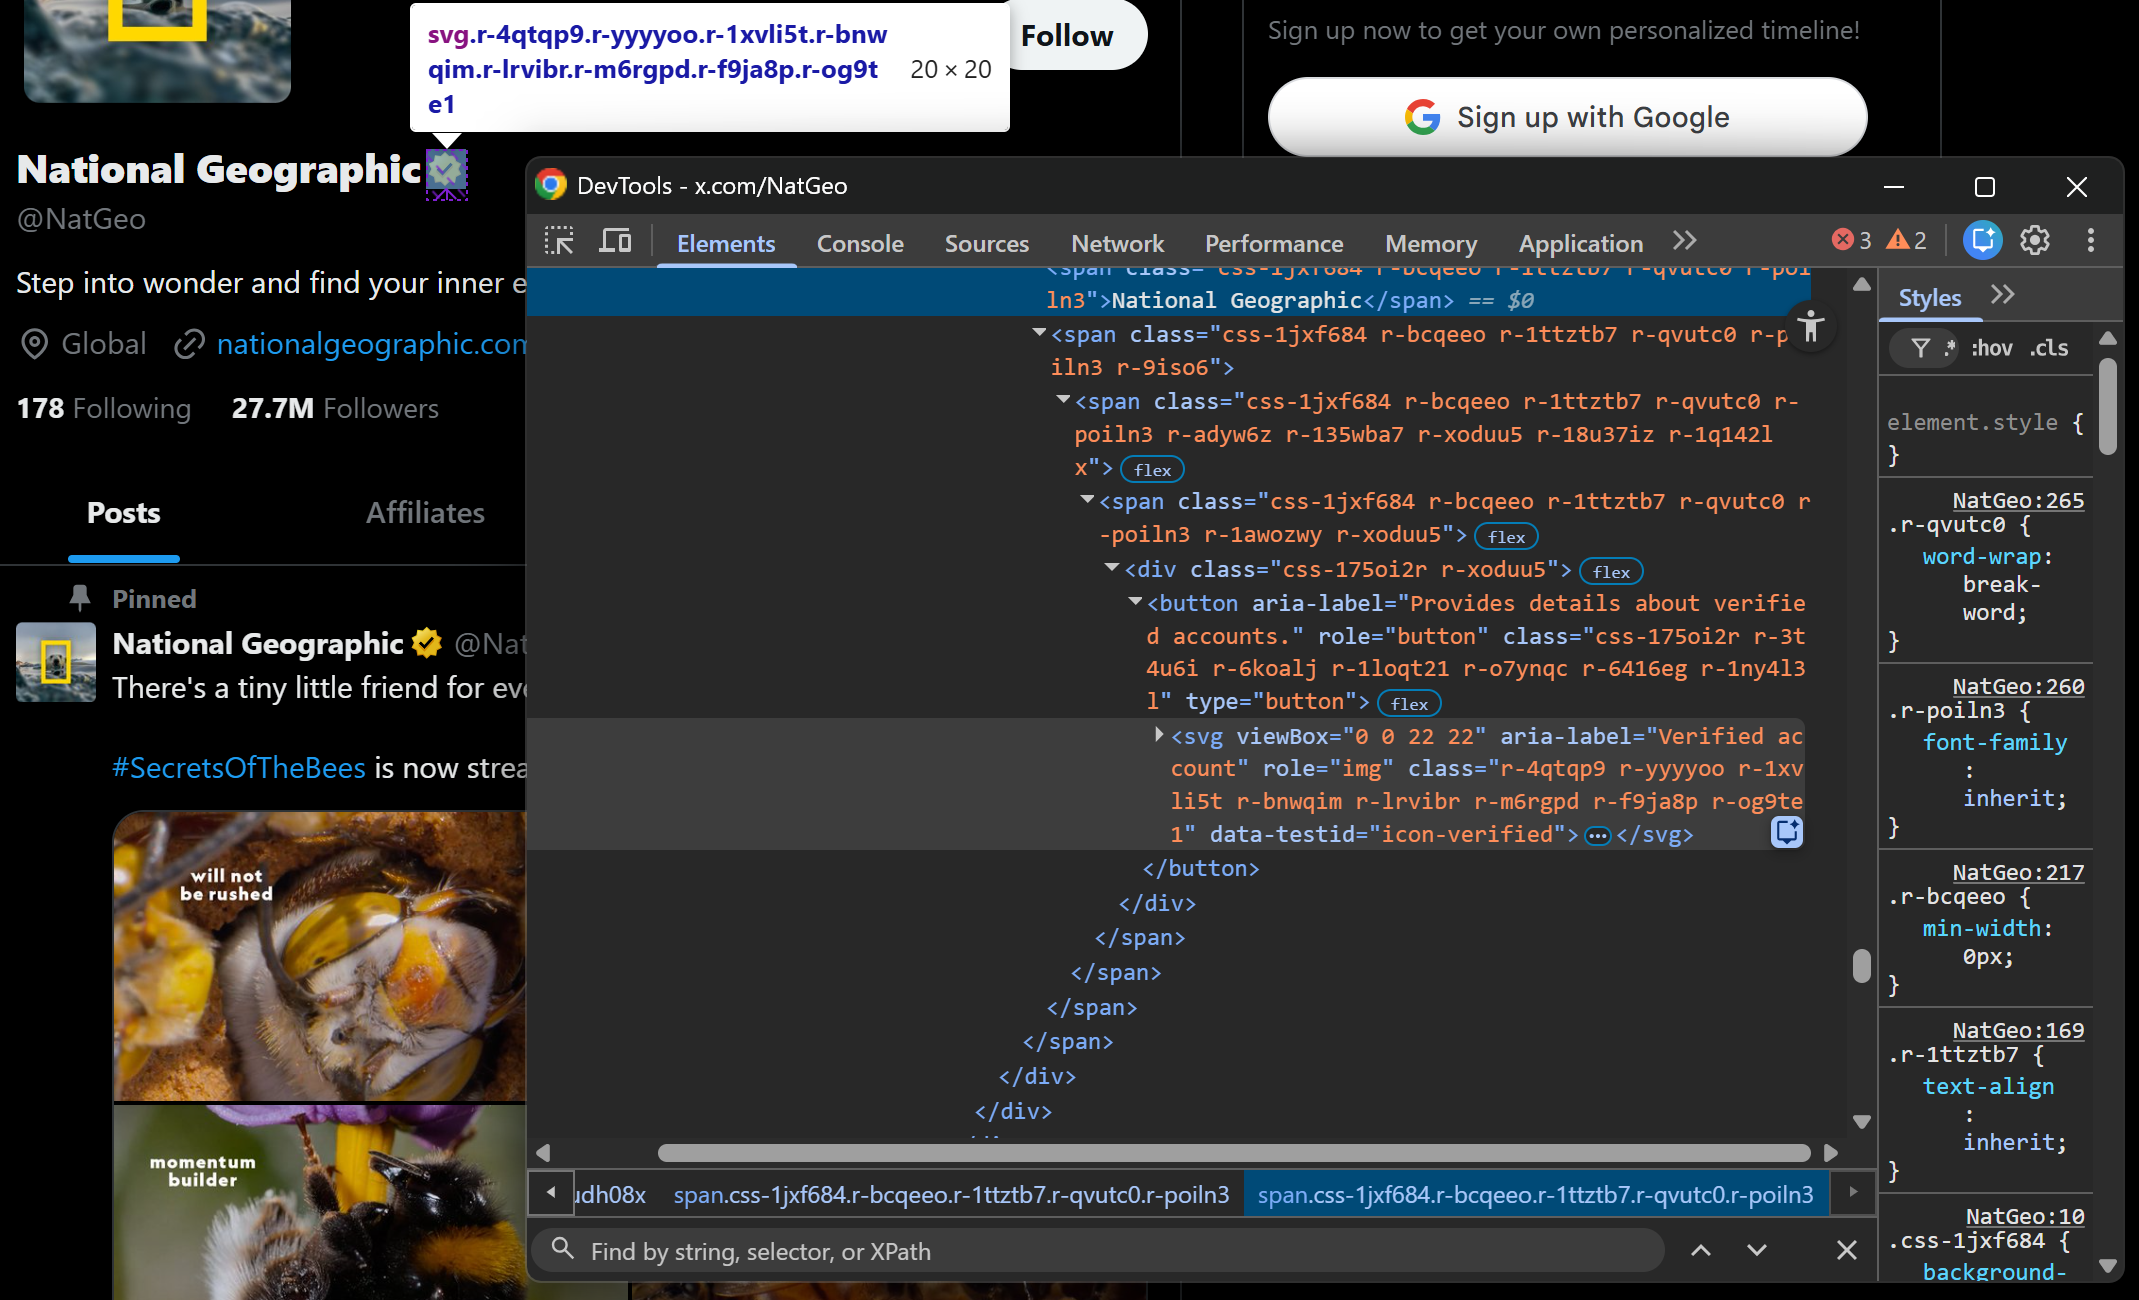Toggle .cls class editor
This screenshot has height=1300, width=2139.
point(2050,348)
